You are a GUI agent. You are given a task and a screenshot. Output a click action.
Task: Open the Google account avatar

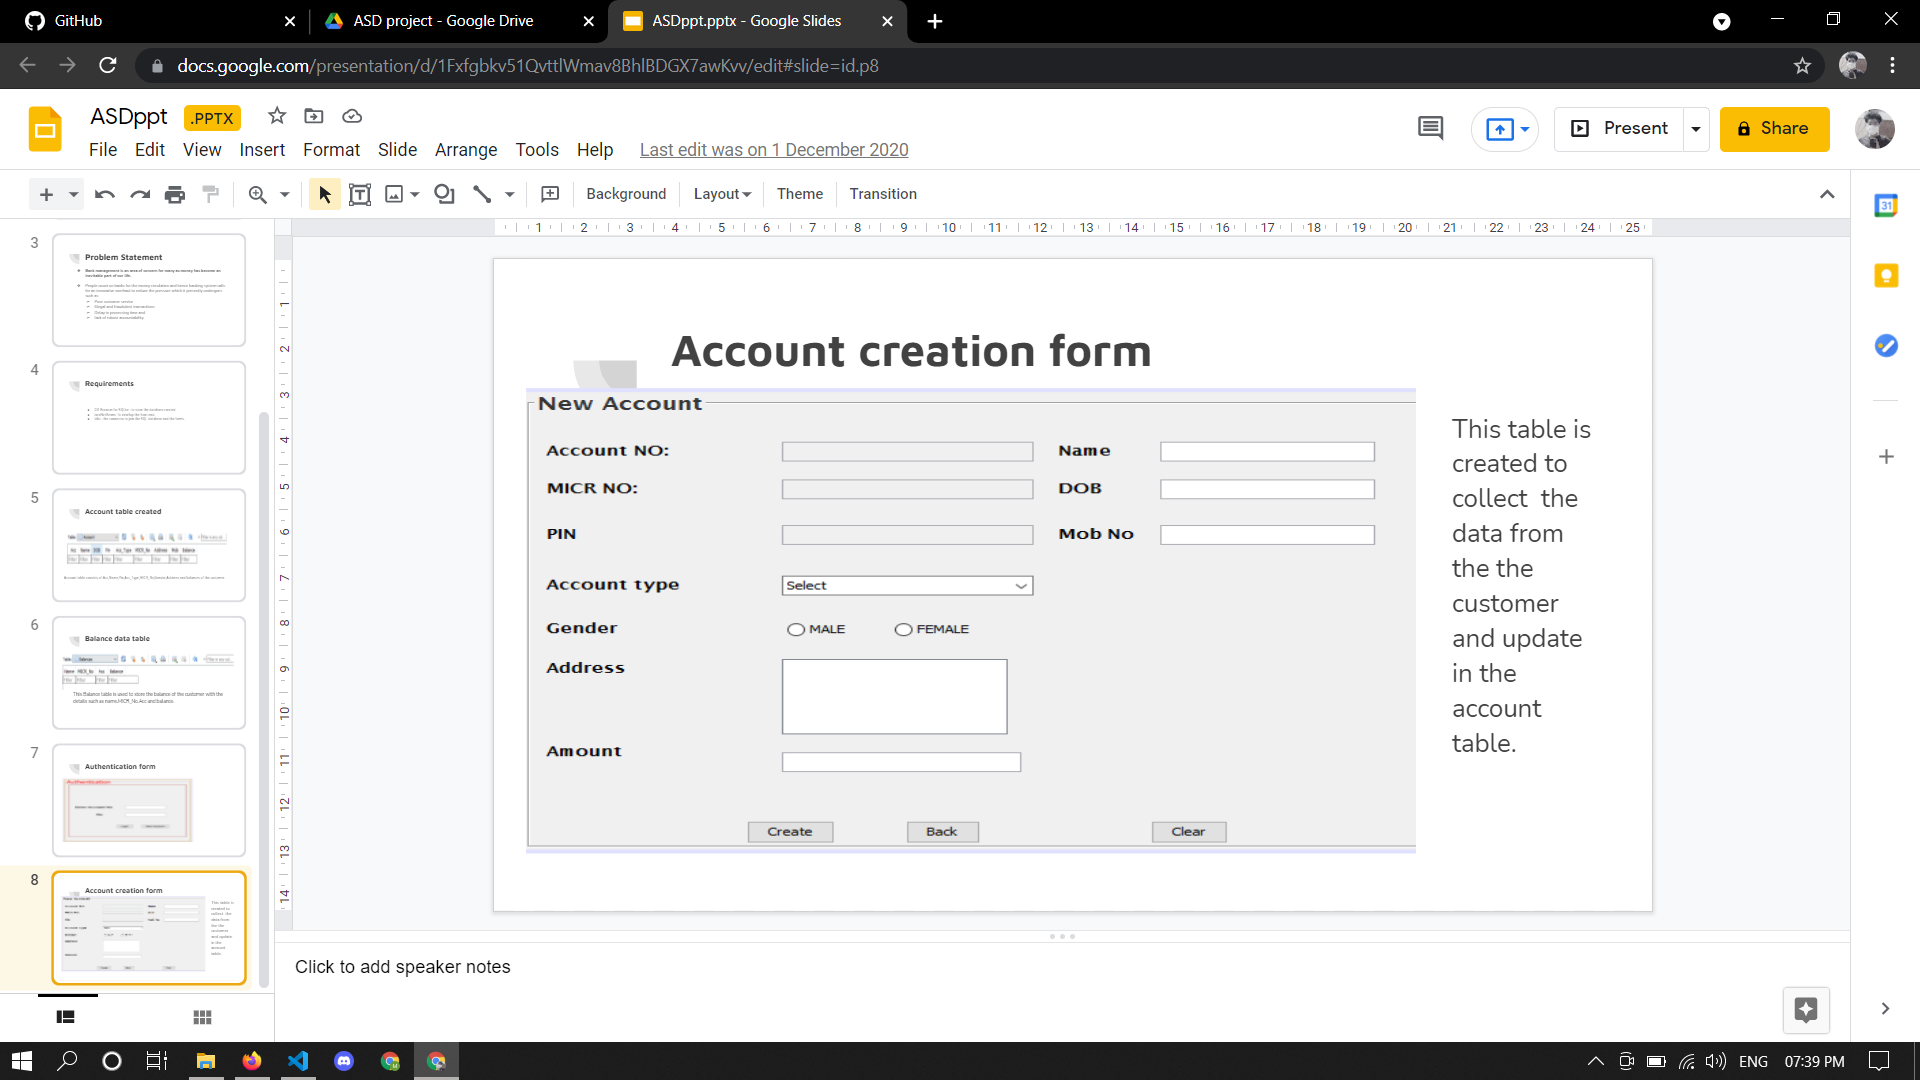(1875, 129)
